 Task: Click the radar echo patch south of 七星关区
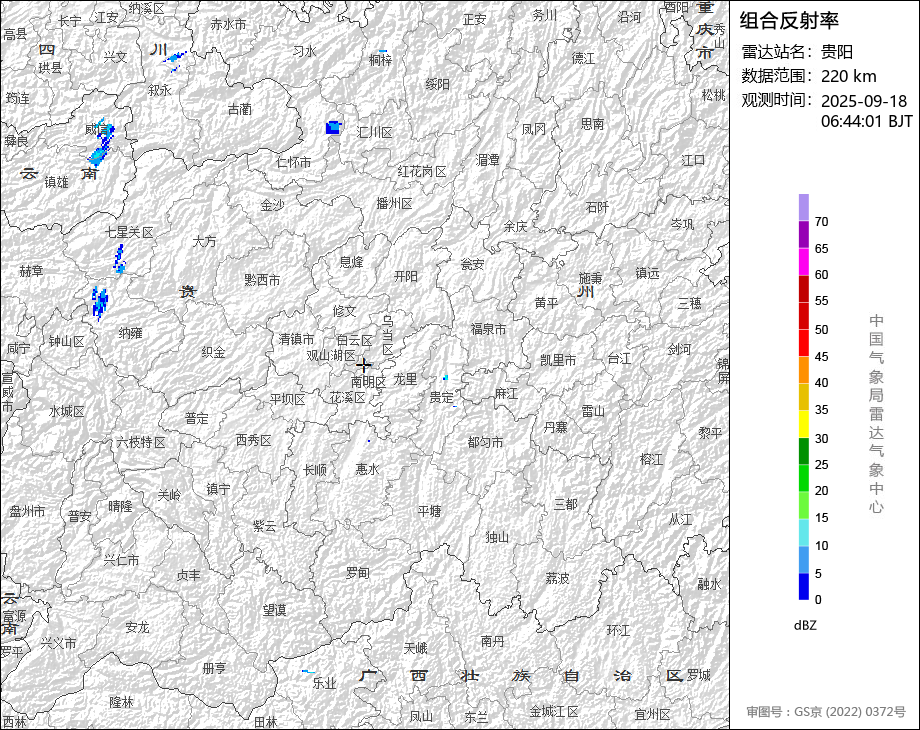(120, 259)
